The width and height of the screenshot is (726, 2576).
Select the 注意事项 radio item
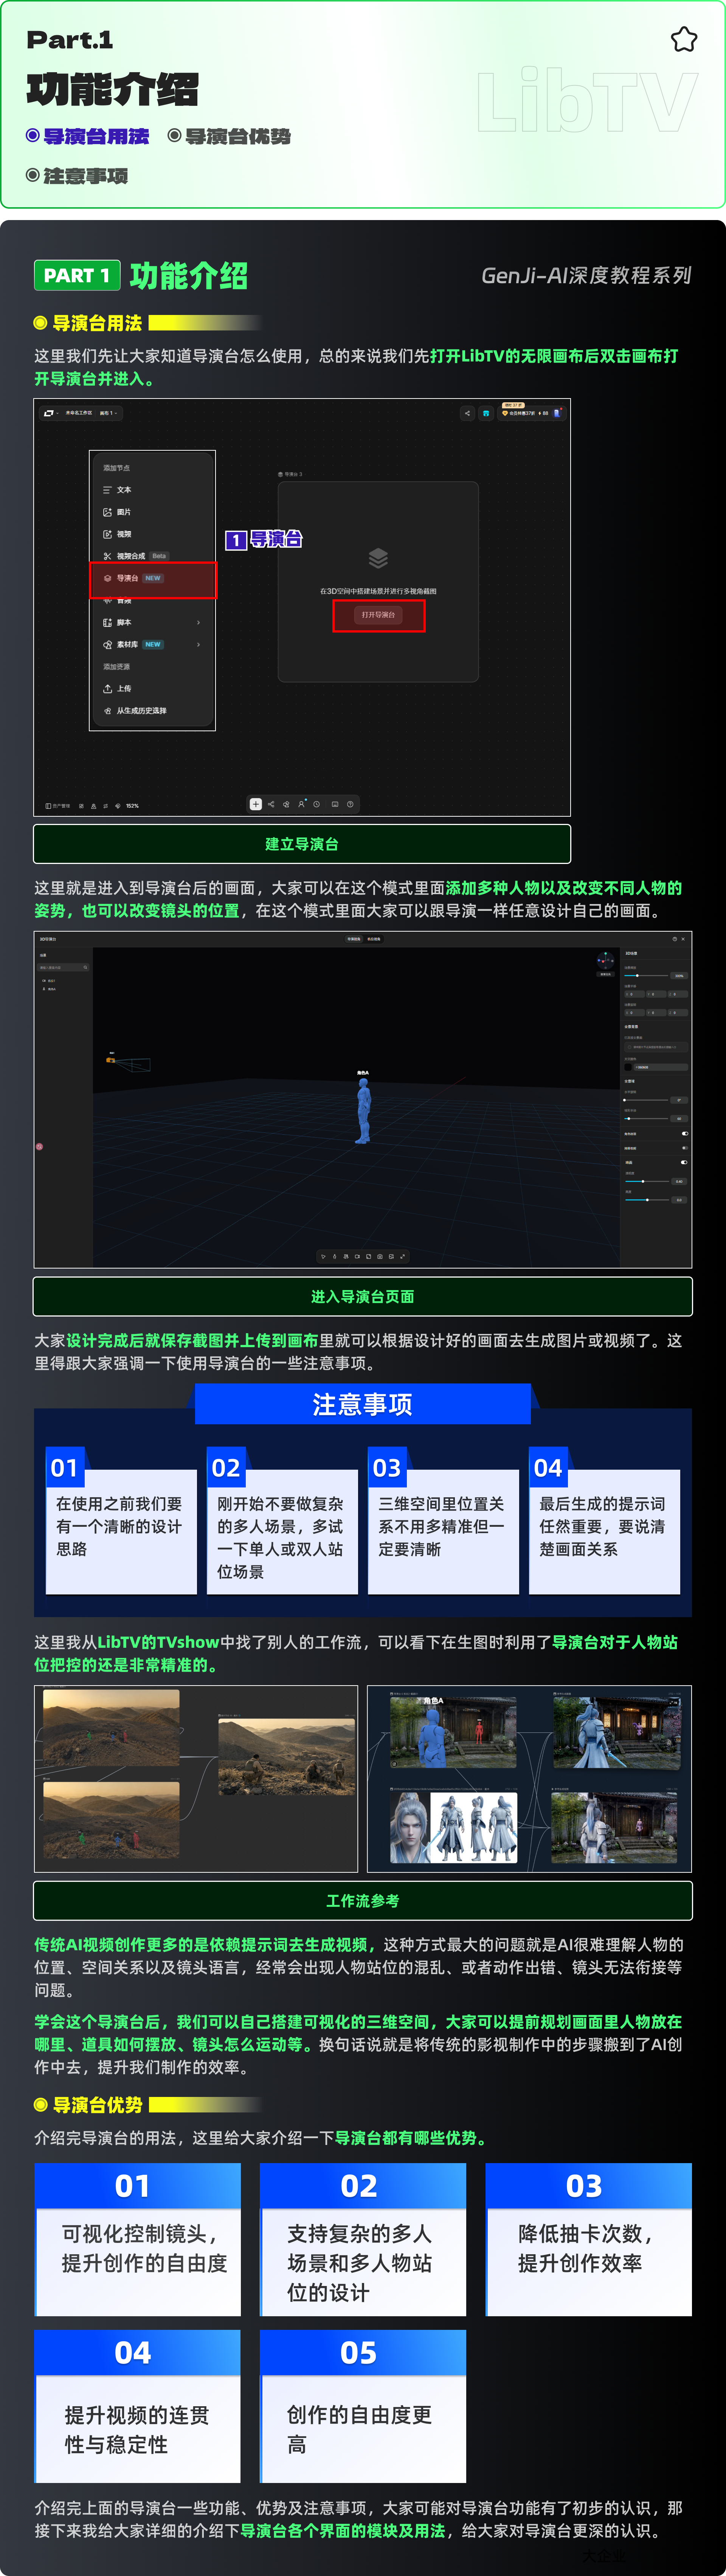pos(77,176)
